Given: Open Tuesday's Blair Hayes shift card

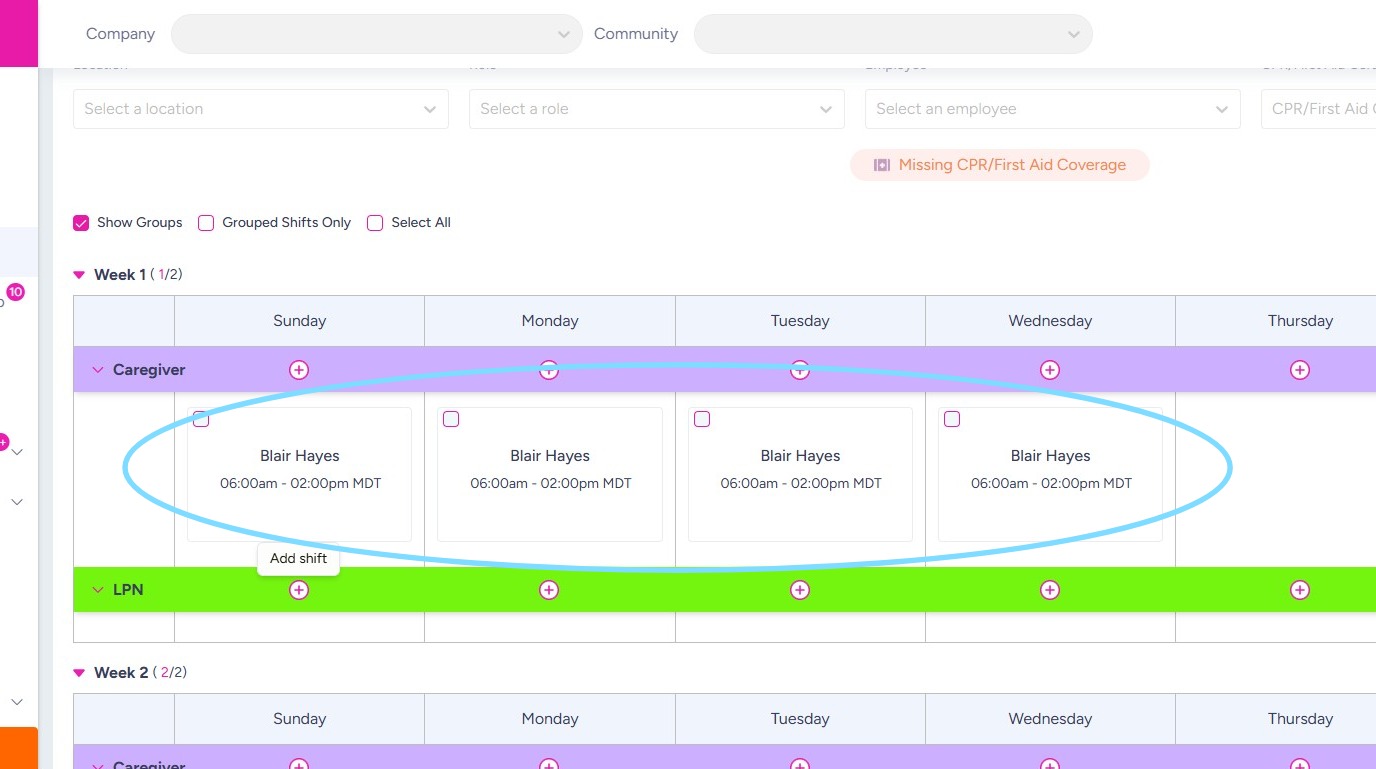Looking at the screenshot, I should click(x=800, y=470).
